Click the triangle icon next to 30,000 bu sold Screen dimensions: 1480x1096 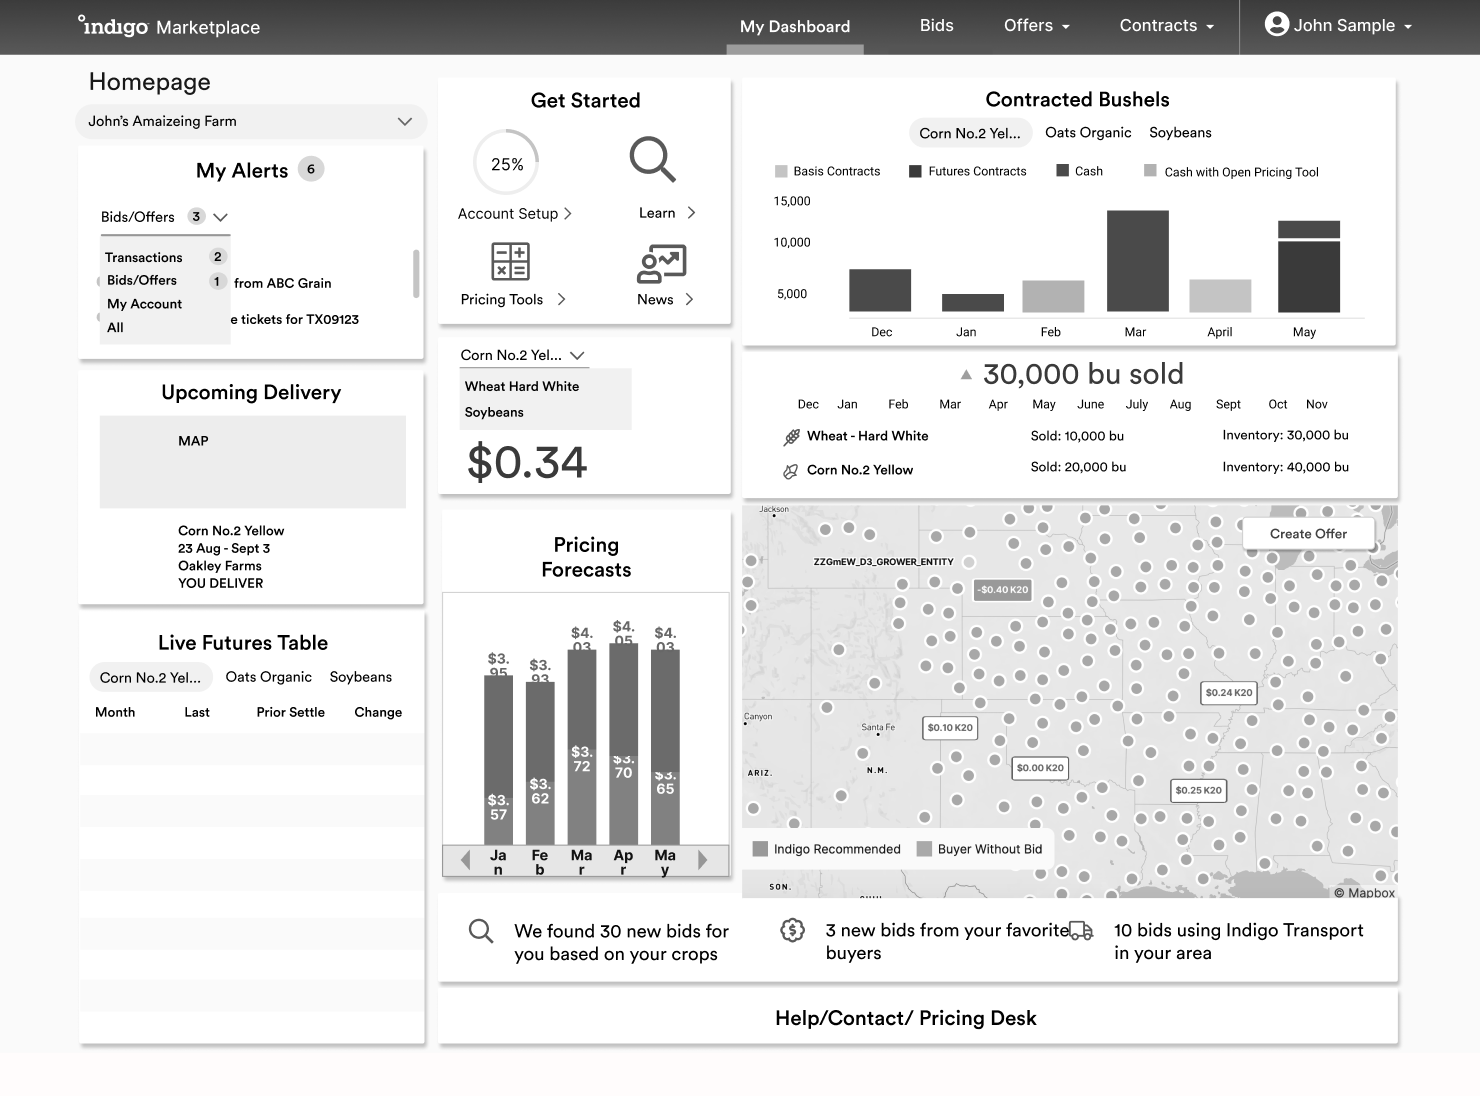pyautogui.click(x=966, y=374)
